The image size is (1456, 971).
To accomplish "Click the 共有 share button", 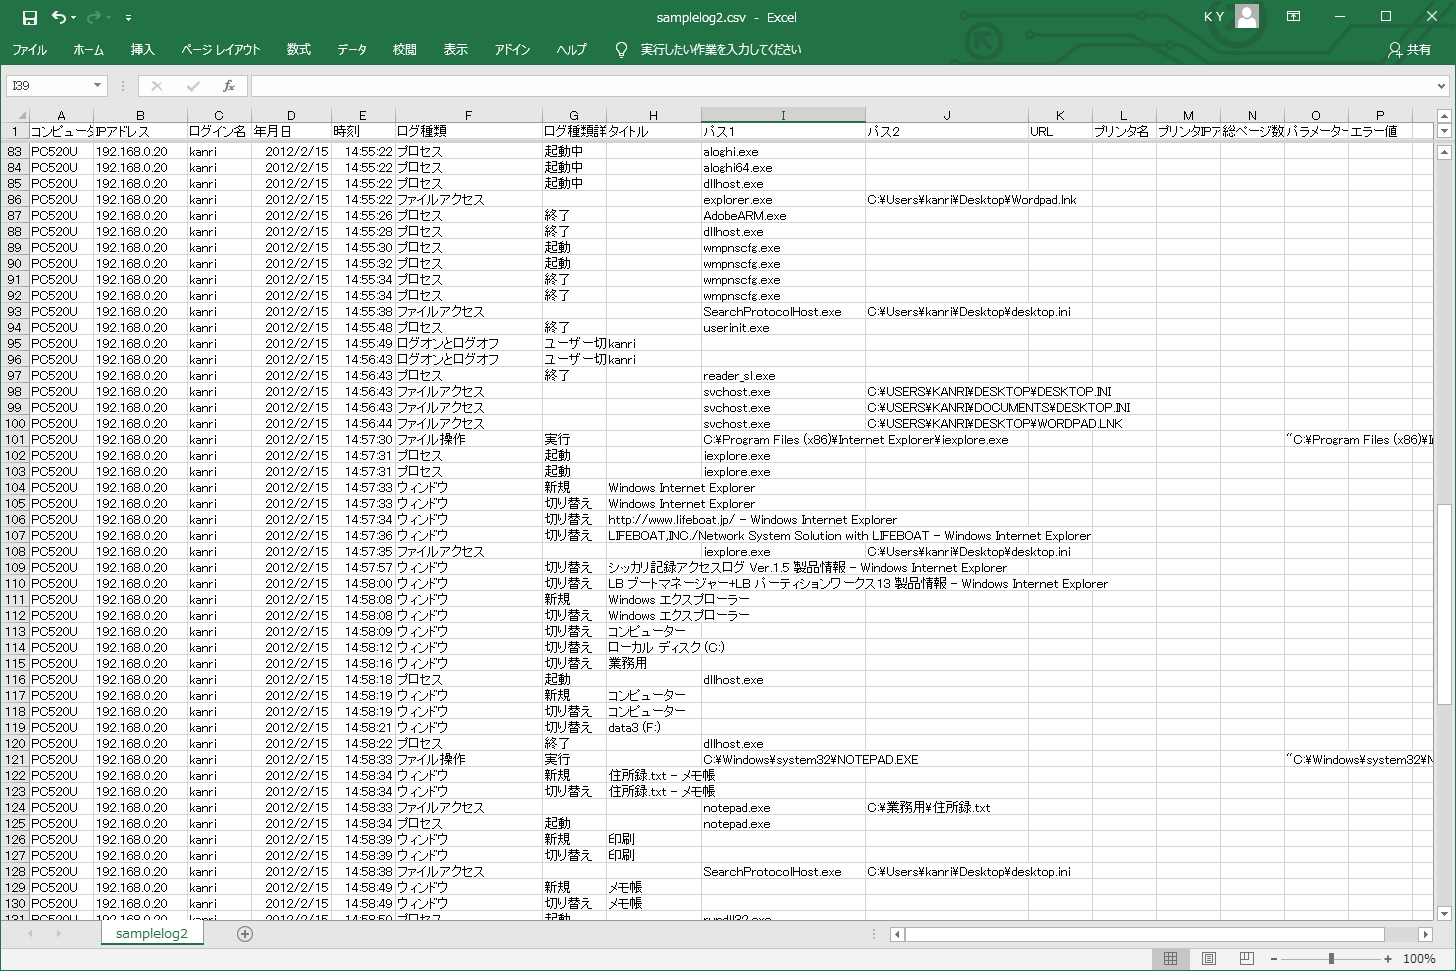I will 1409,50.
